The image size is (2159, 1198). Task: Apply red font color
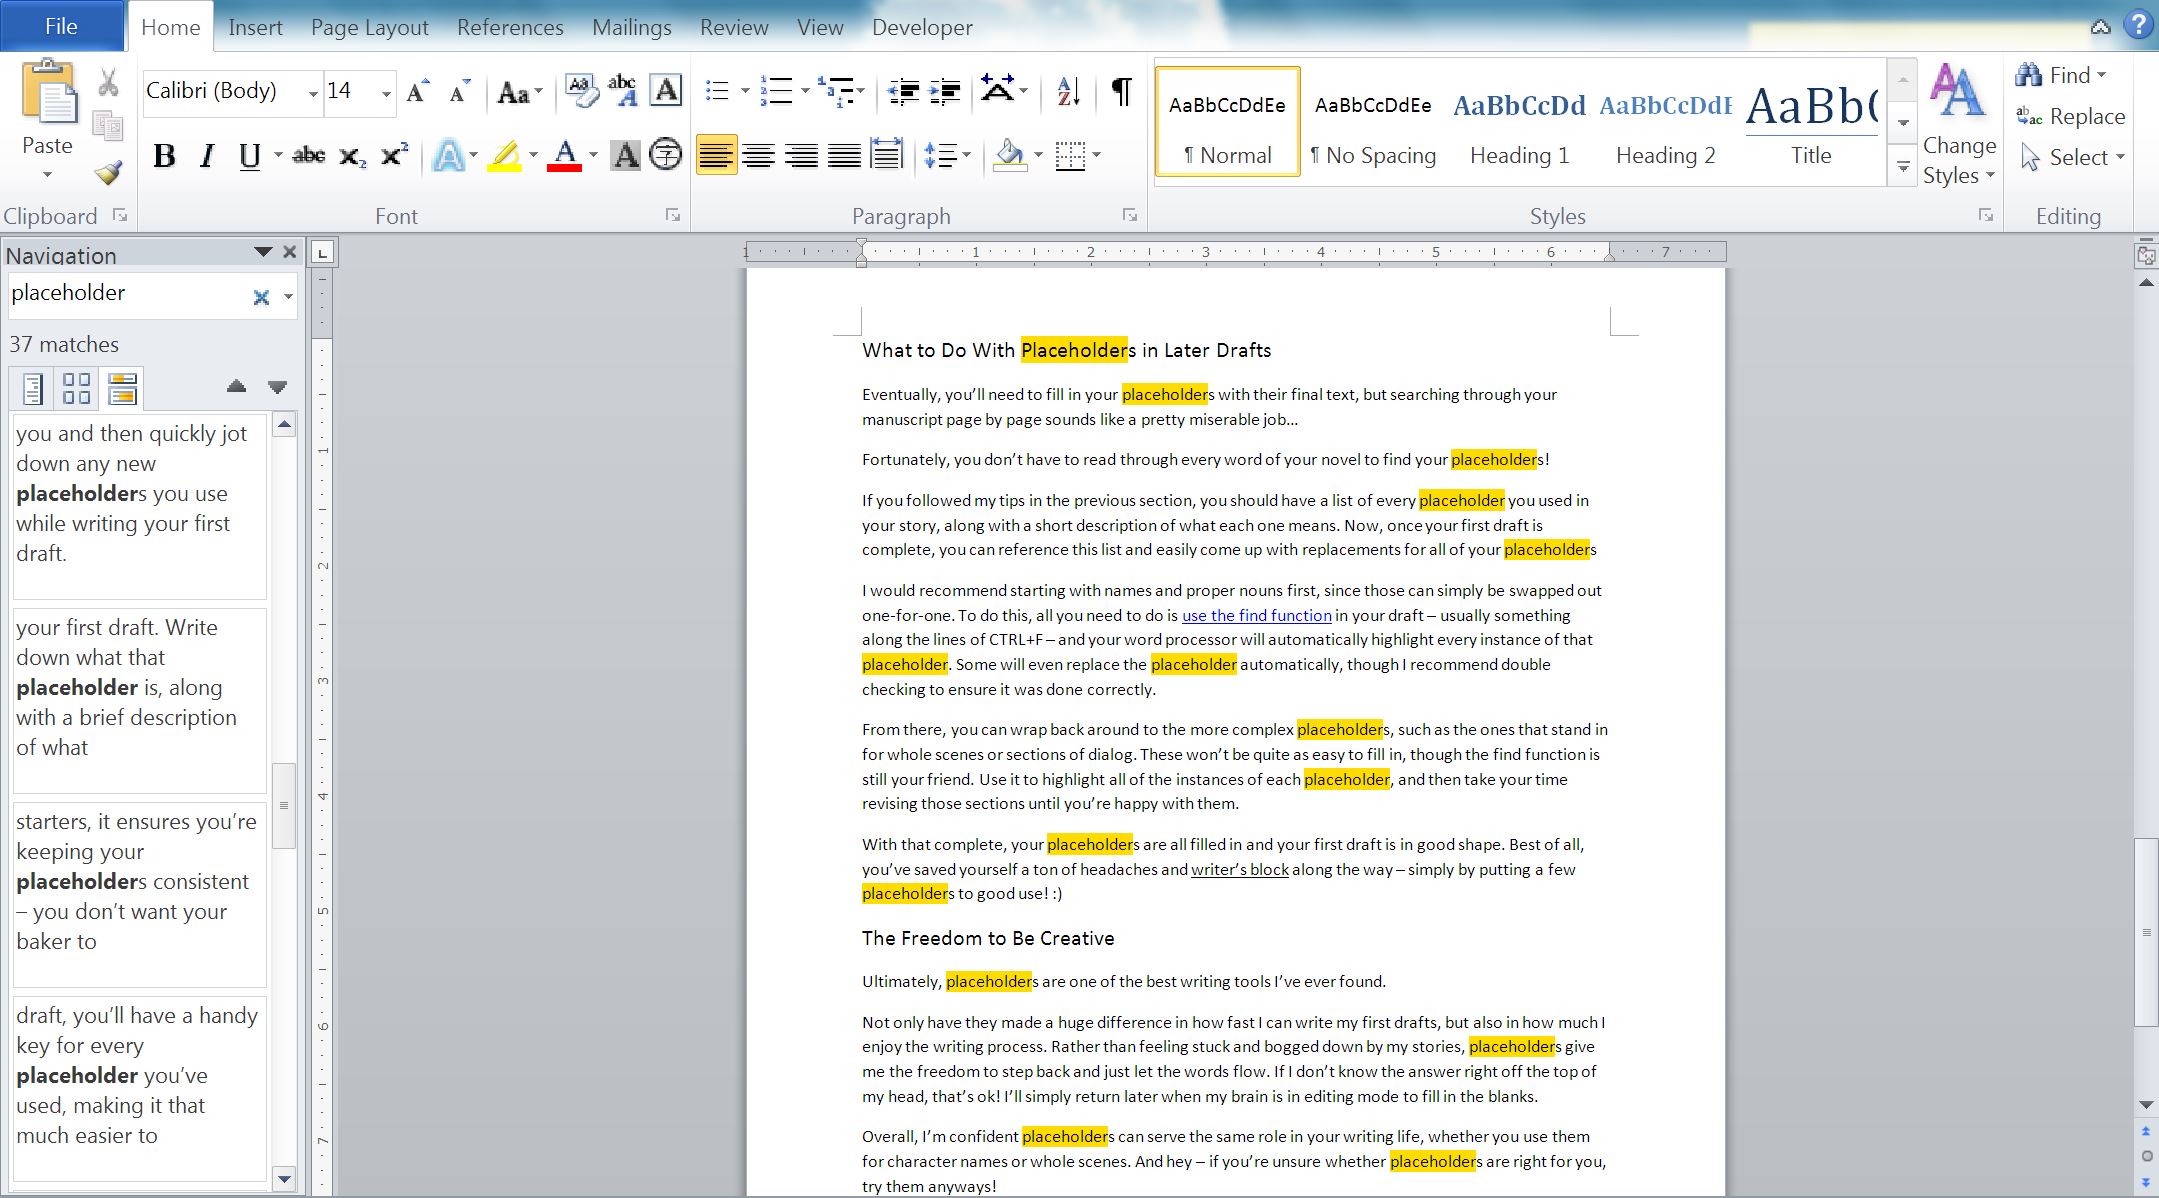[x=565, y=156]
